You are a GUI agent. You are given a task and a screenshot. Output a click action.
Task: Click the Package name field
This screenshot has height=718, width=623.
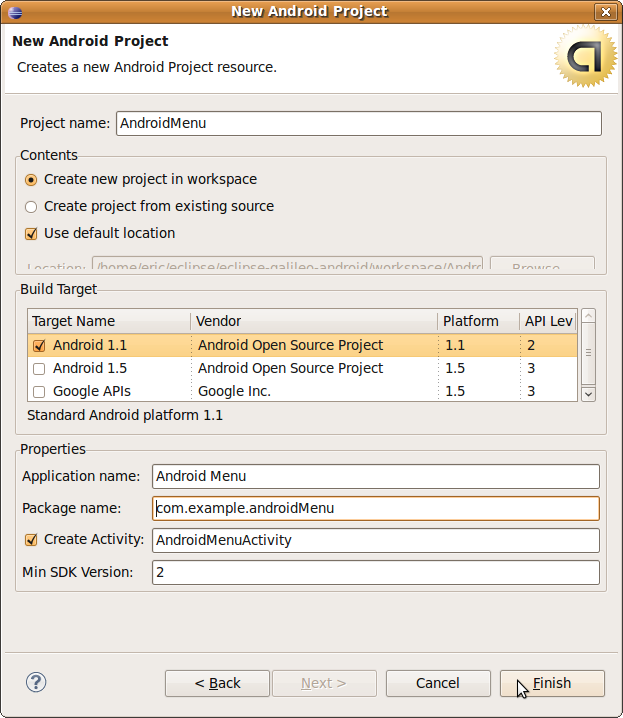coord(376,508)
